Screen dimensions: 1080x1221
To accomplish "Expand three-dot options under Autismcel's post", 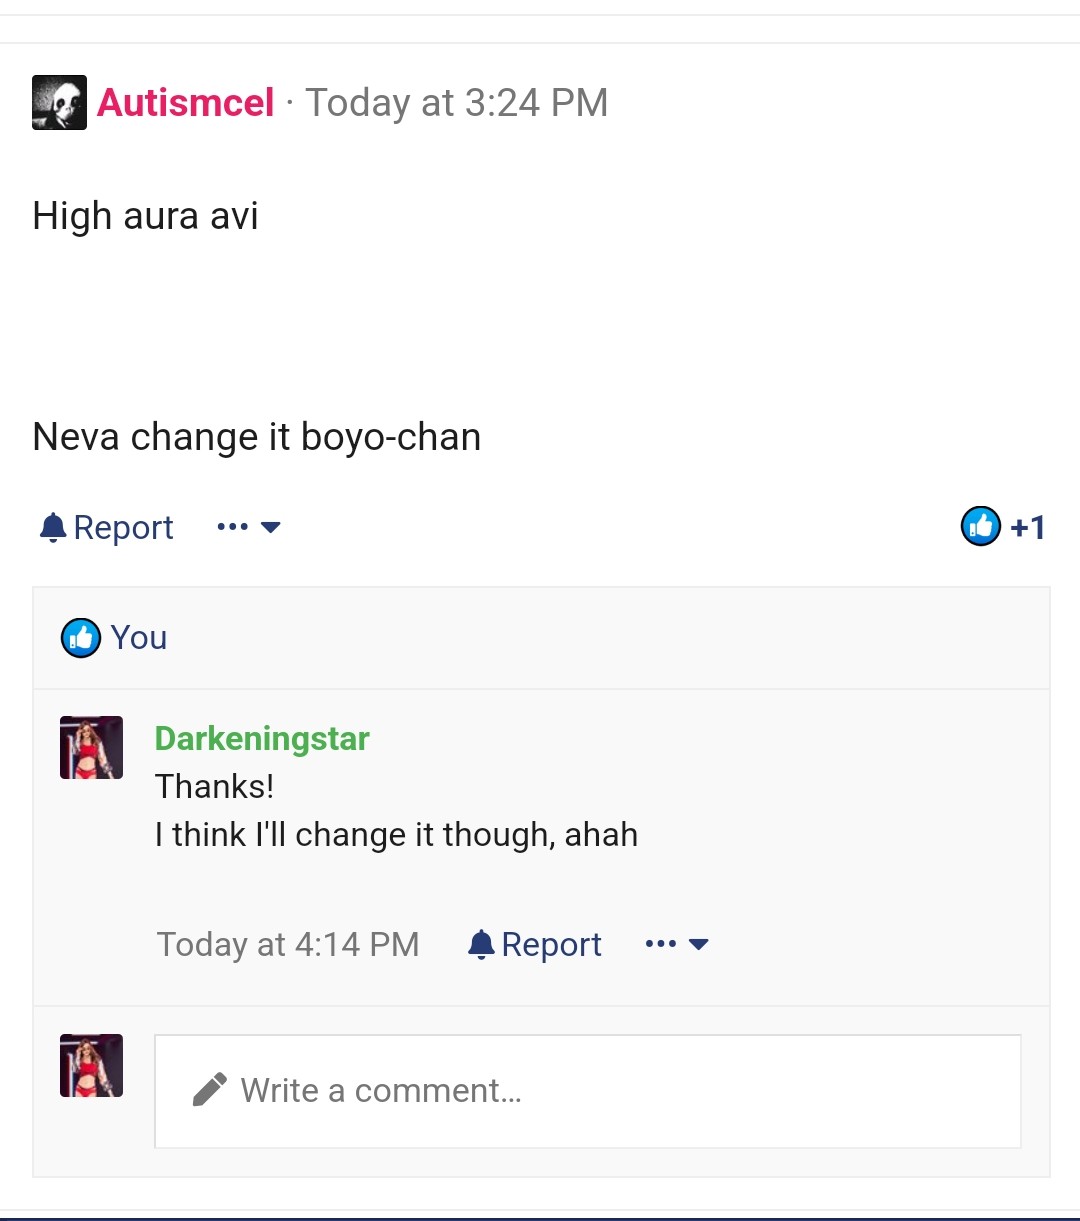I will 248,527.
